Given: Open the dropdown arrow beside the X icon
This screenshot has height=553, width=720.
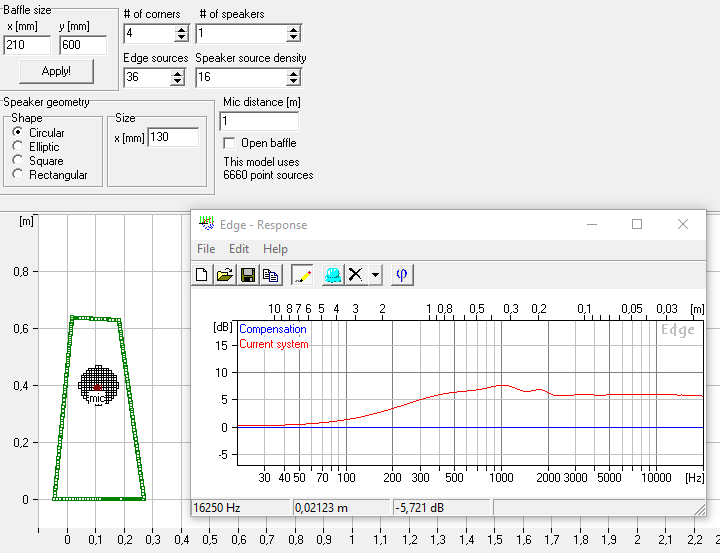Looking at the screenshot, I should [375, 275].
